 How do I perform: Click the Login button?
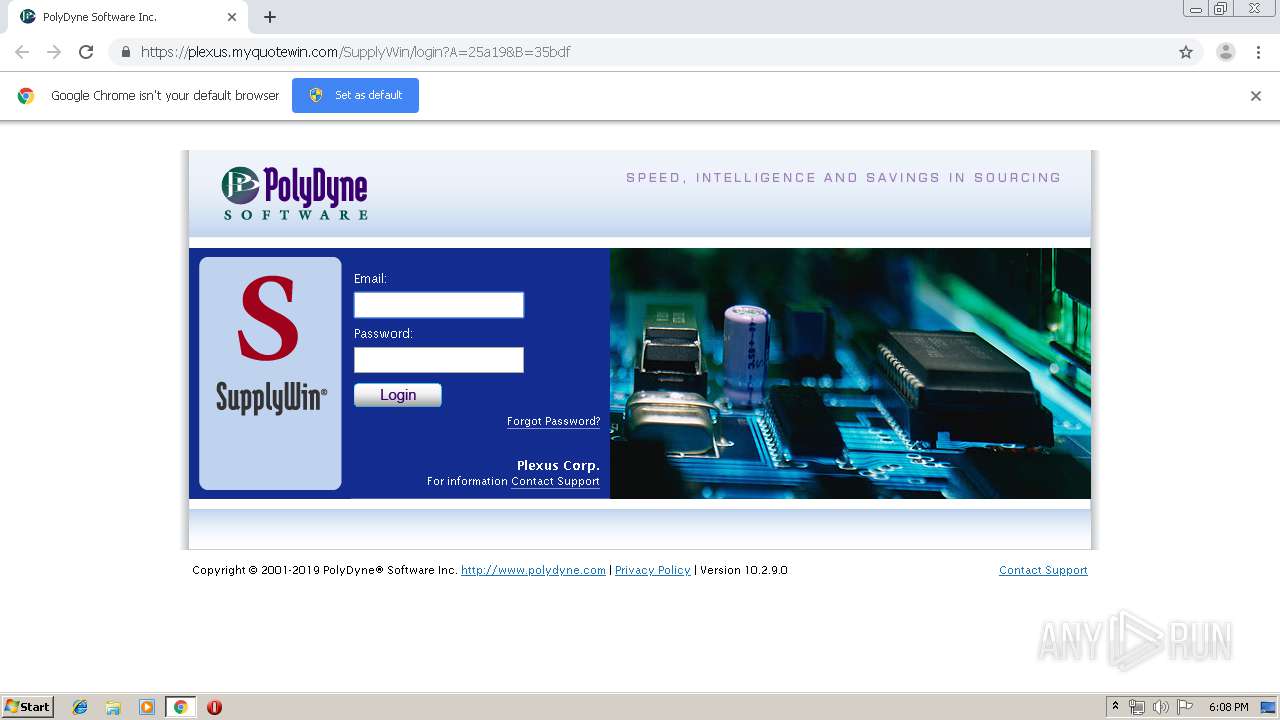tap(398, 395)
